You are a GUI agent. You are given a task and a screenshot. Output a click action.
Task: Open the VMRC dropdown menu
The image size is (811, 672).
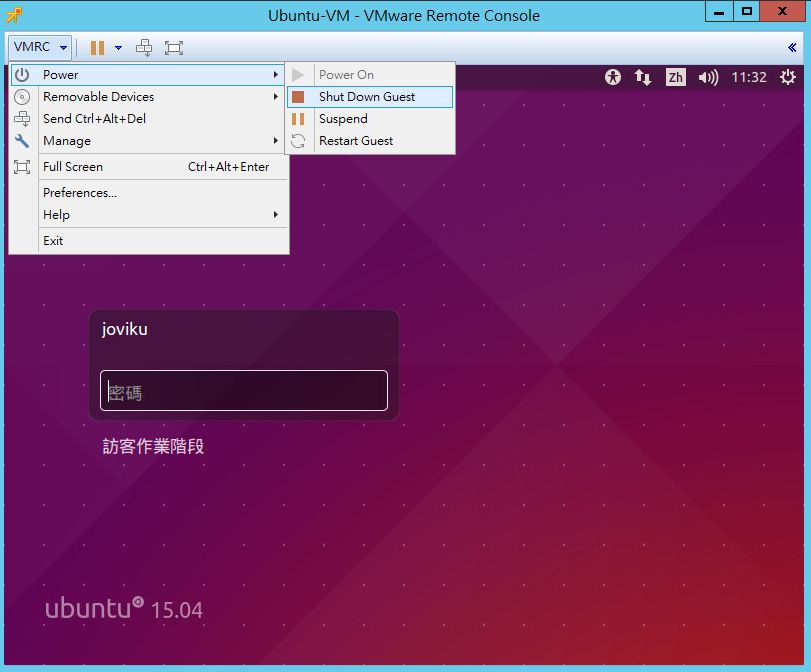[x=39, y=47]
